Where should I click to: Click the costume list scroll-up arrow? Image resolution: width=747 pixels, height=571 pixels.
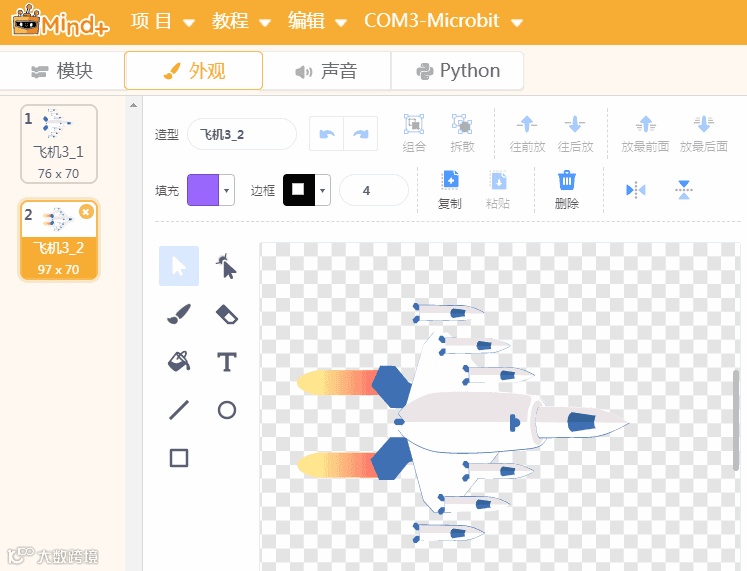(133, 105)
